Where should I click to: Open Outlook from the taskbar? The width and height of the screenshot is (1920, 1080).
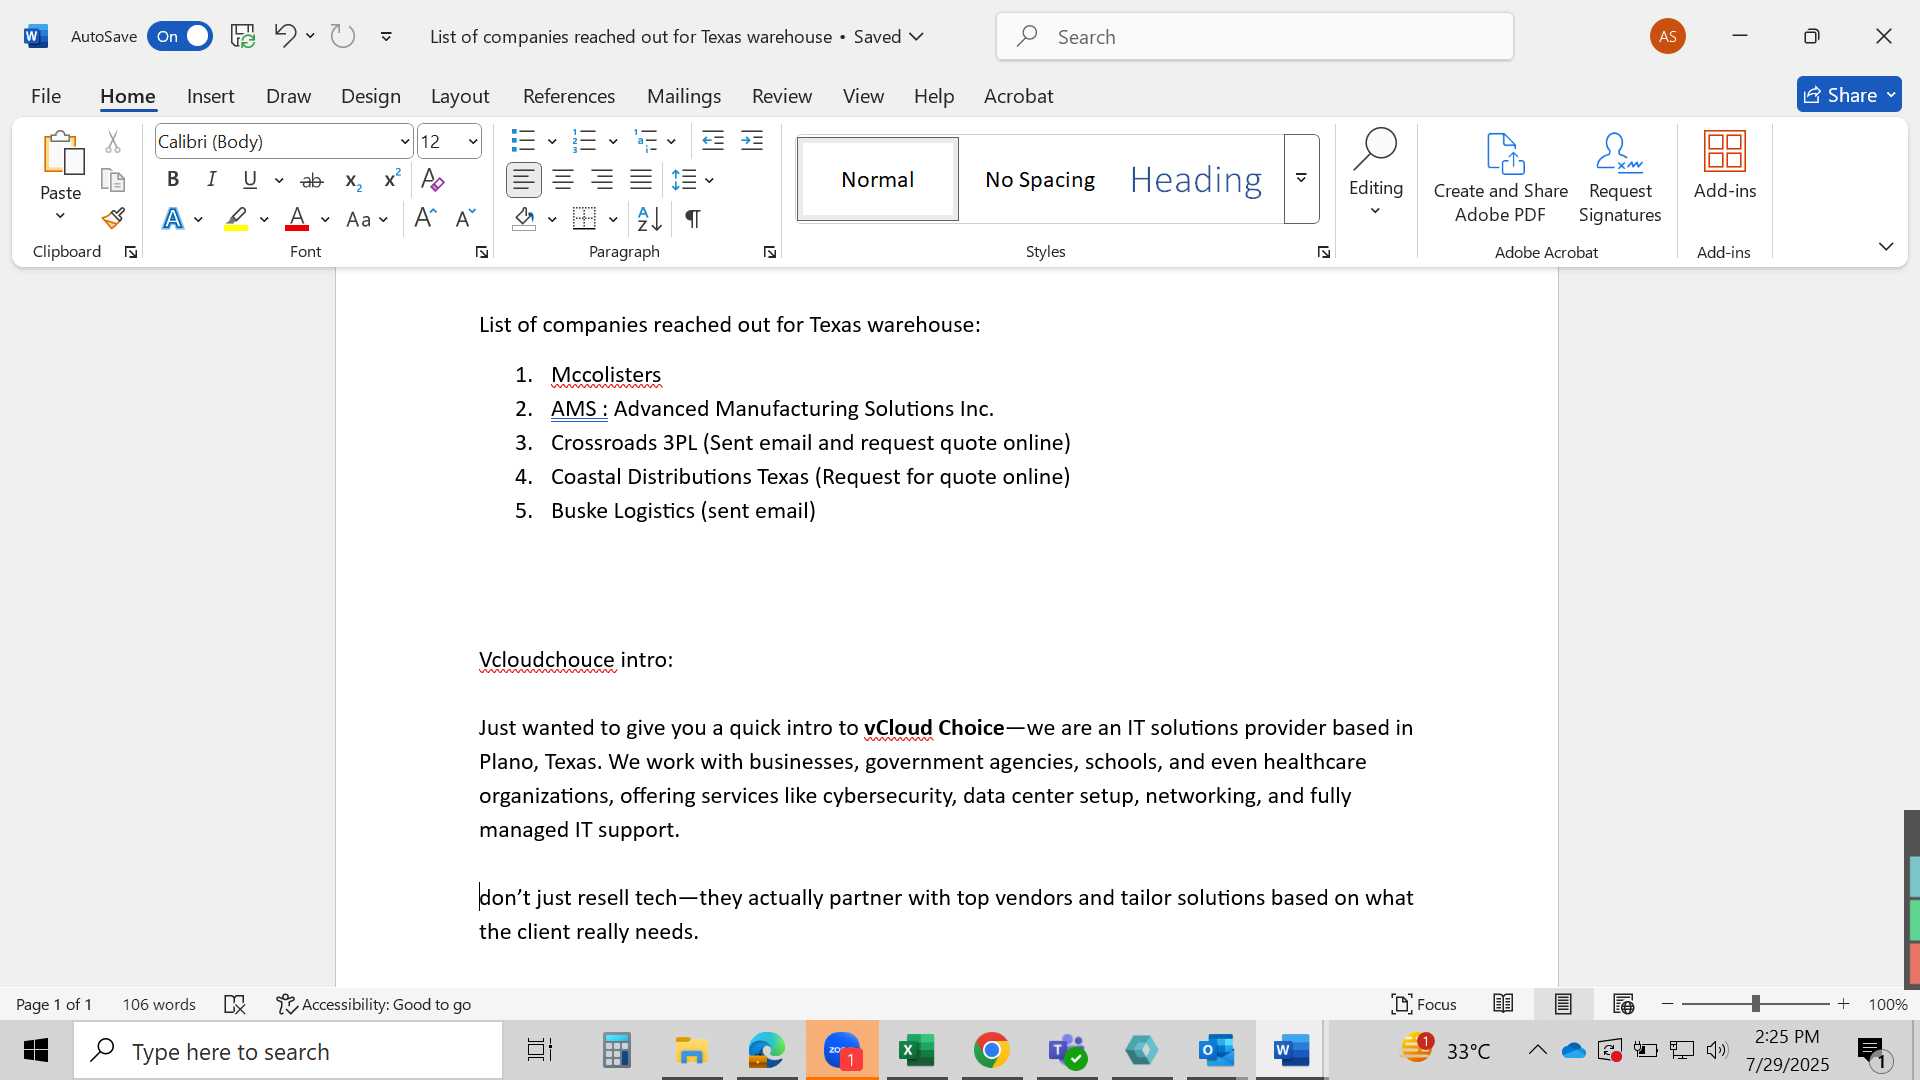1217,1050
